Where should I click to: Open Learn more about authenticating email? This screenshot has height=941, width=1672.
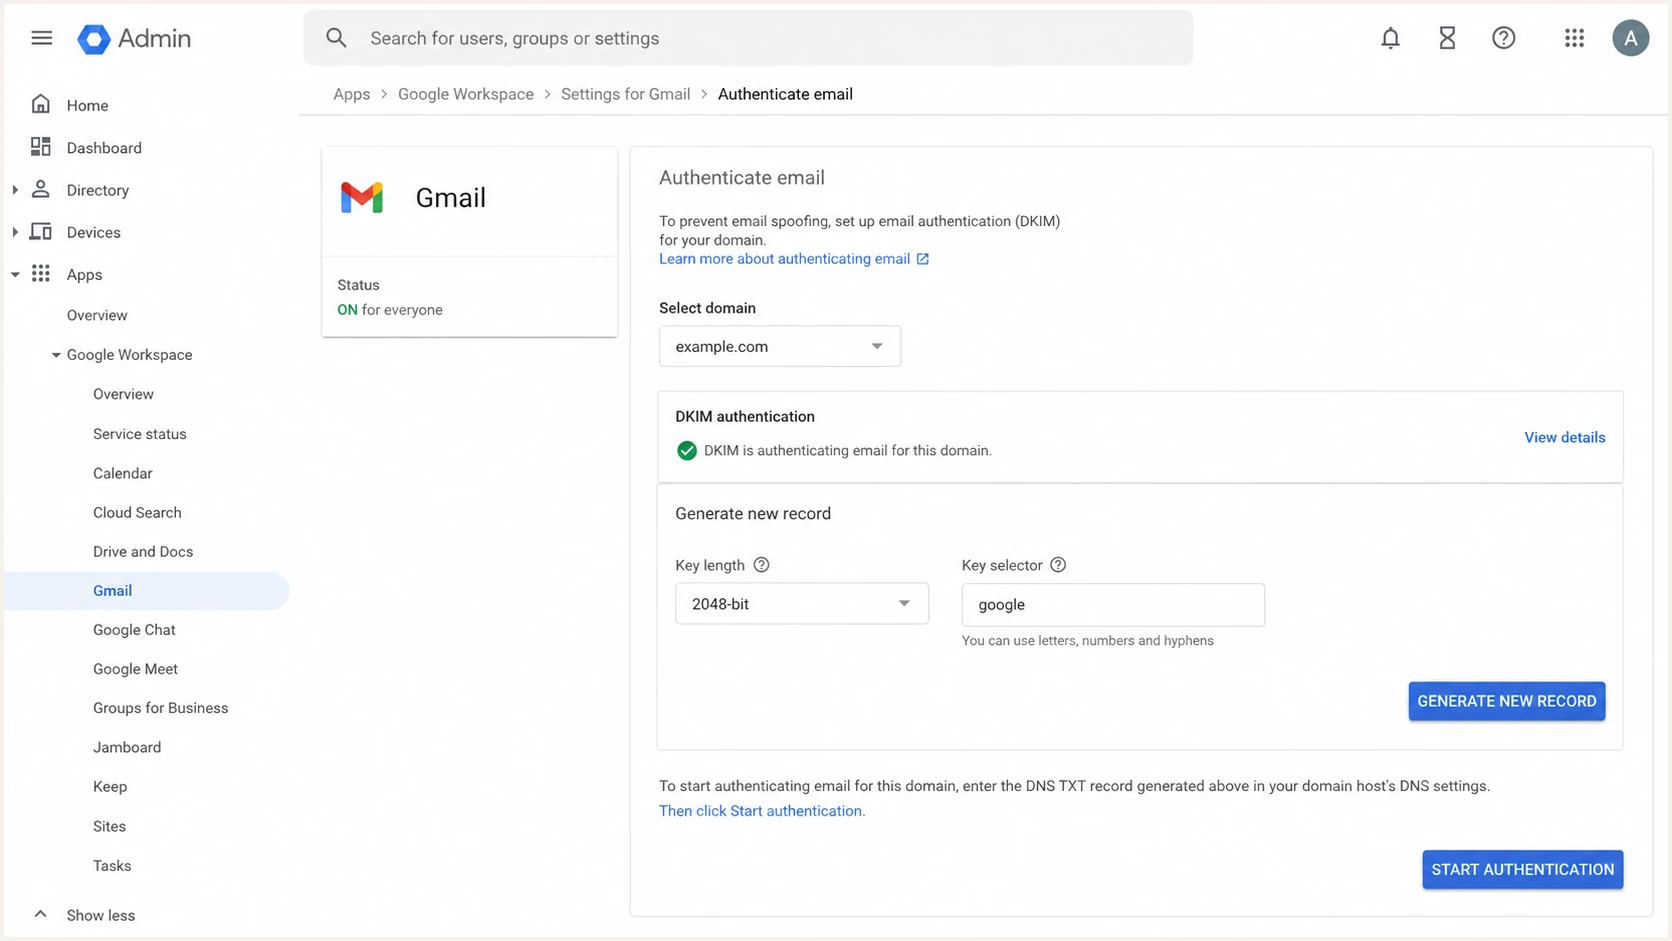point(784,259)
